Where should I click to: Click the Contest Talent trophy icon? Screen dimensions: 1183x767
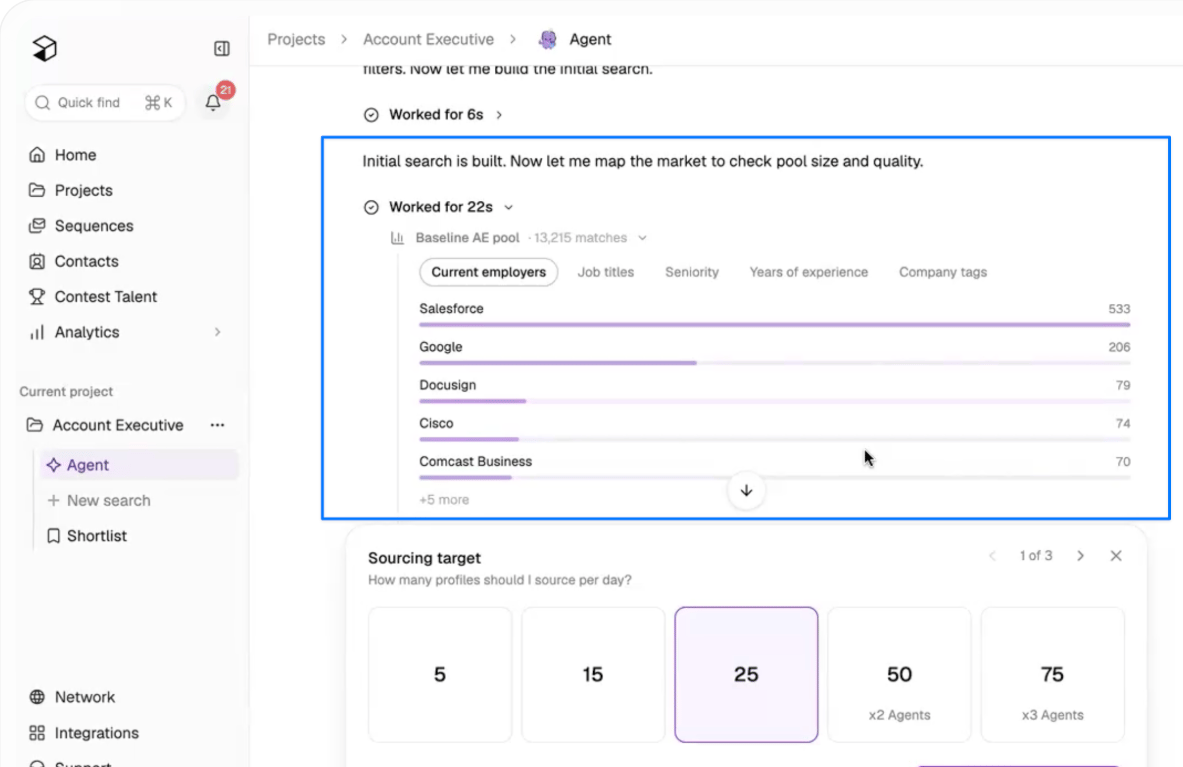click(37, 296)
